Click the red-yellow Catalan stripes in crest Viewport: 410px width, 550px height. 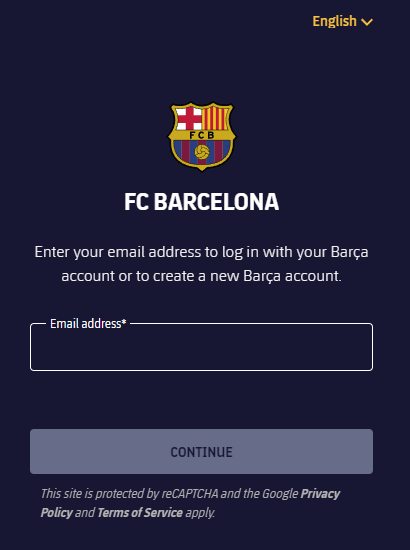215,119
